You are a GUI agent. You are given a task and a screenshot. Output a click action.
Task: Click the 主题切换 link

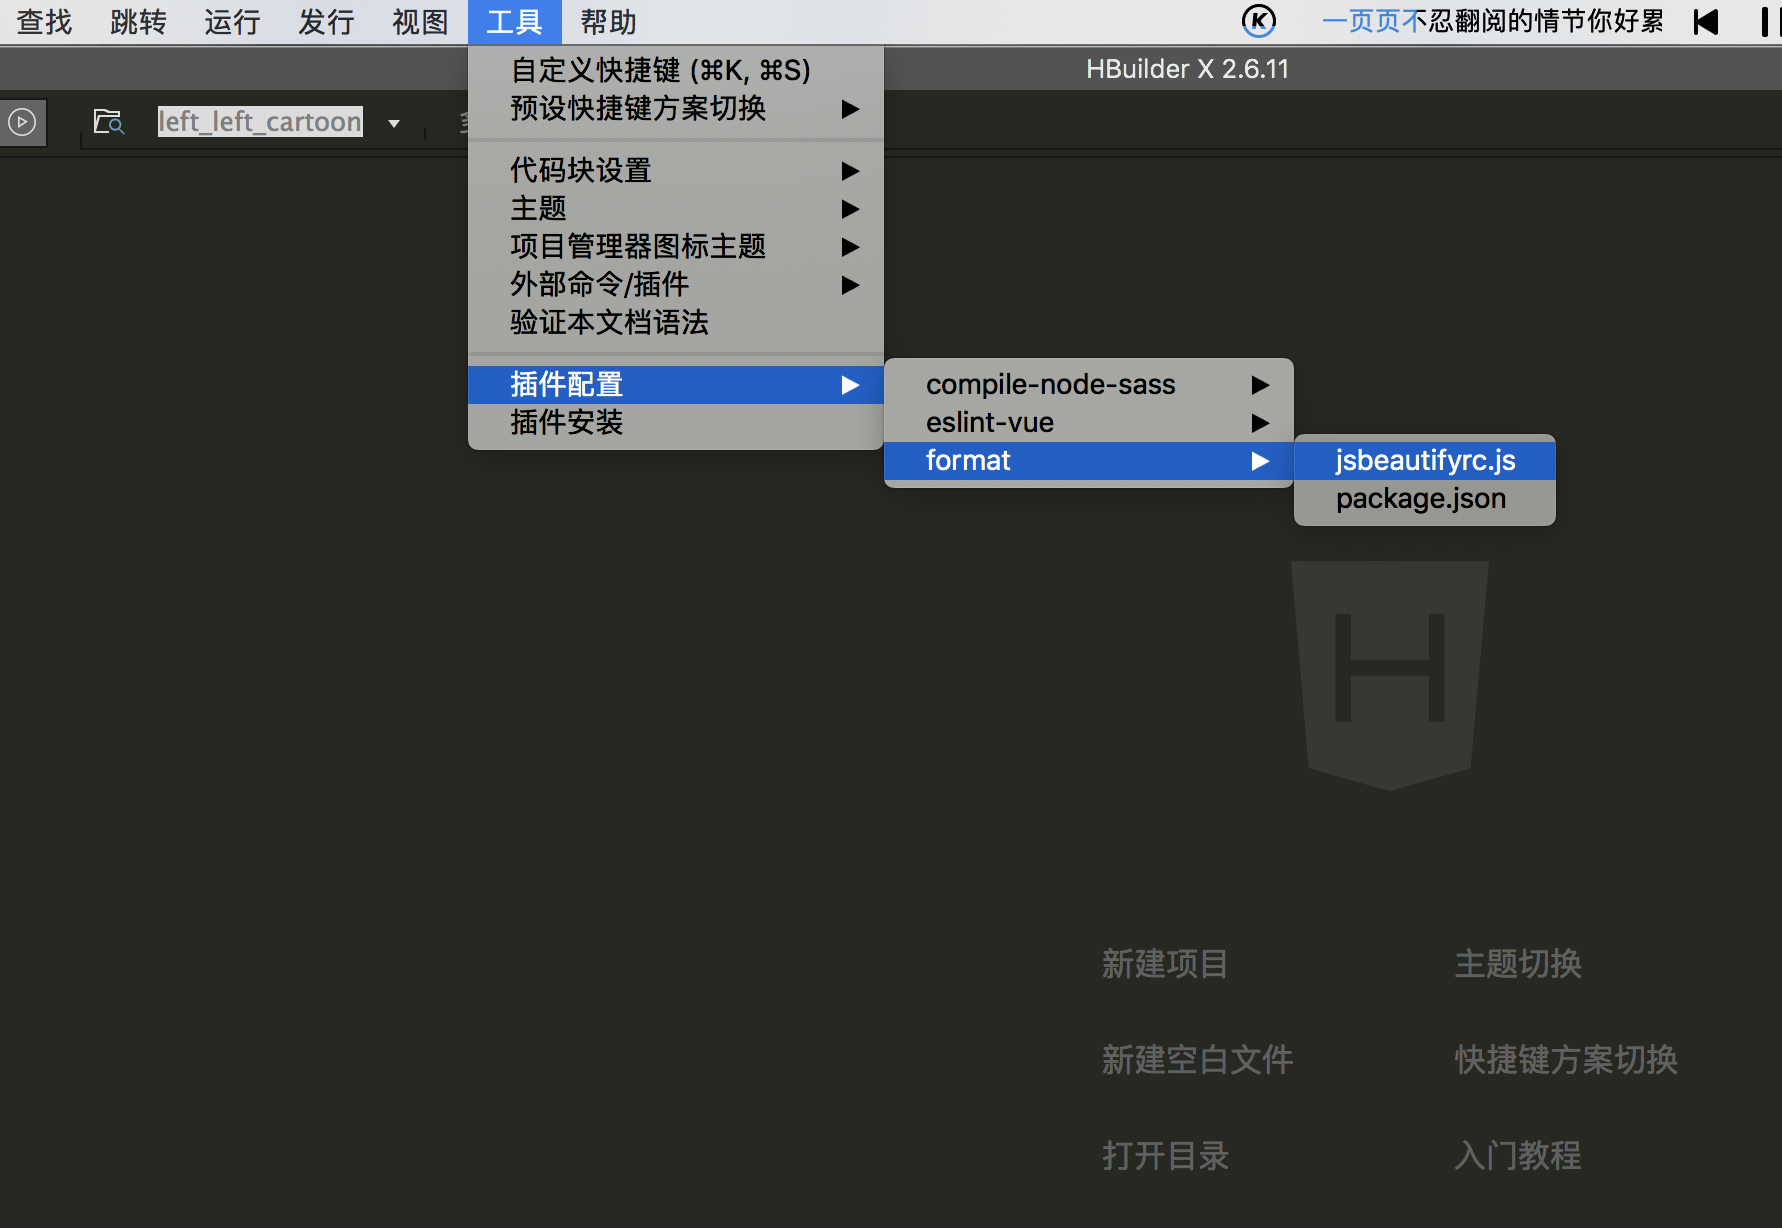pyautogui.click(x=1518, y=964)
